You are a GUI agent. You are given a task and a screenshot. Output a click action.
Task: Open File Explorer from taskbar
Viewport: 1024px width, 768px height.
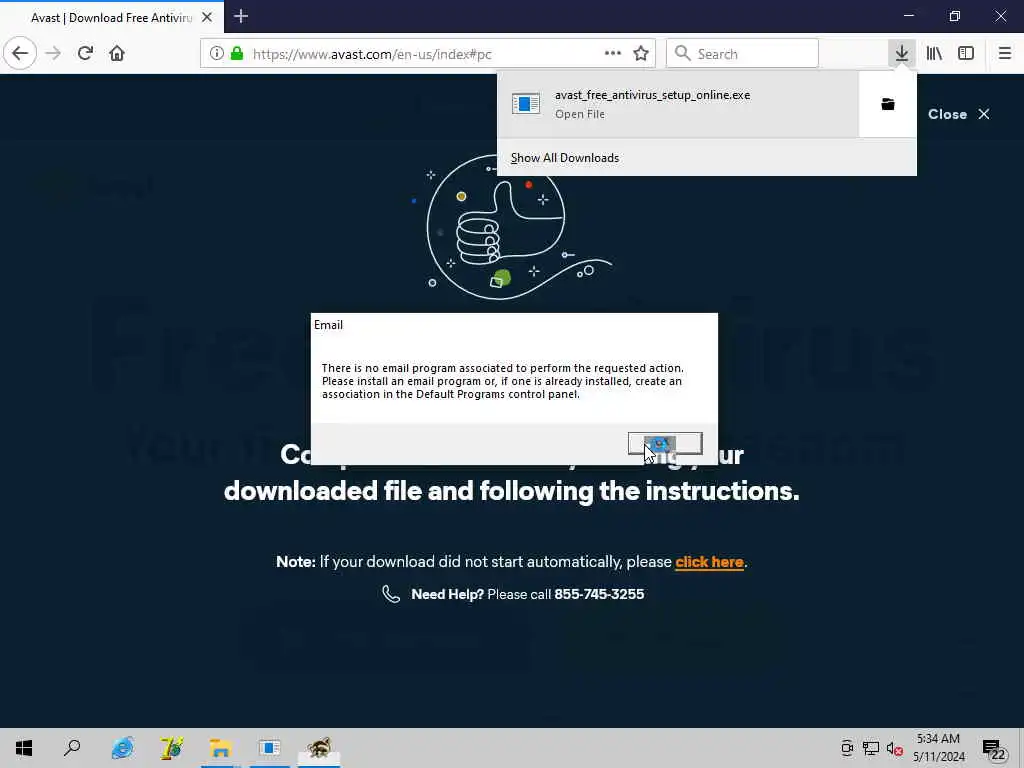(221, 748)
